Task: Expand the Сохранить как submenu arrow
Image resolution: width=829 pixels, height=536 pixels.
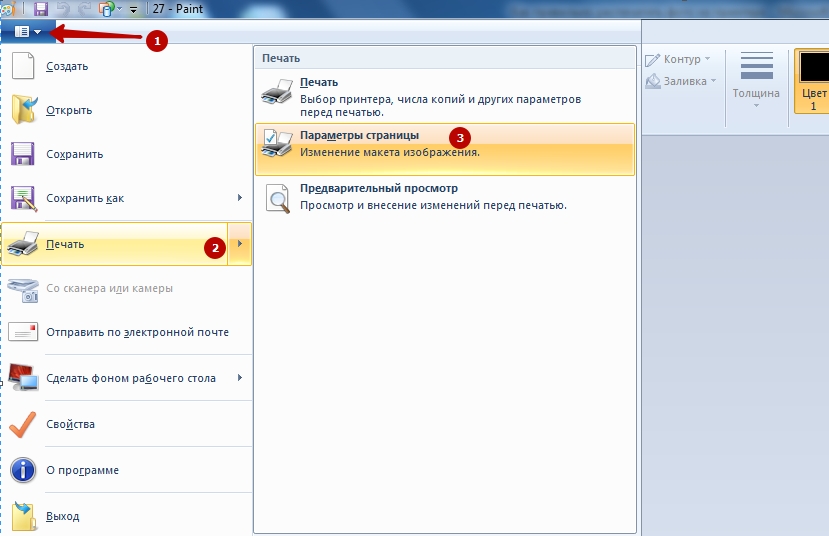Action: [240, 198]
